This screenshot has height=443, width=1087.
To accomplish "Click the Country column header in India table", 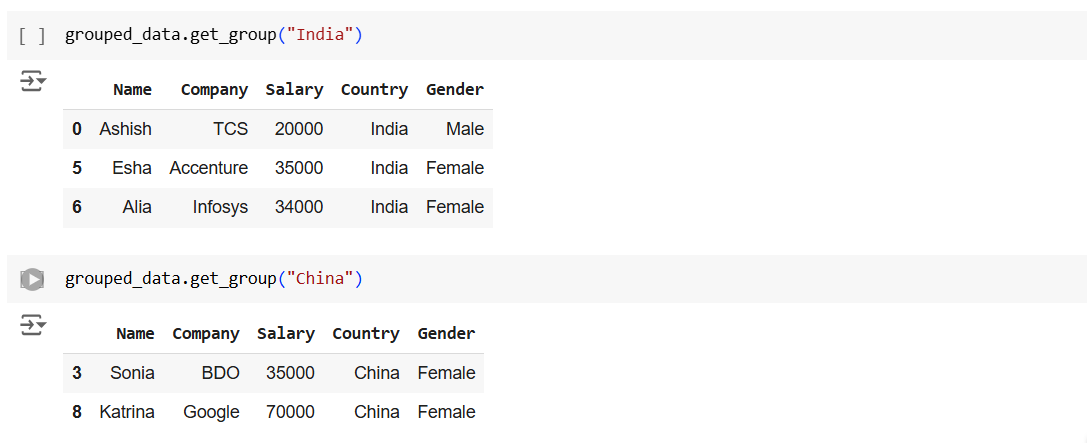I will coord(374,90).
